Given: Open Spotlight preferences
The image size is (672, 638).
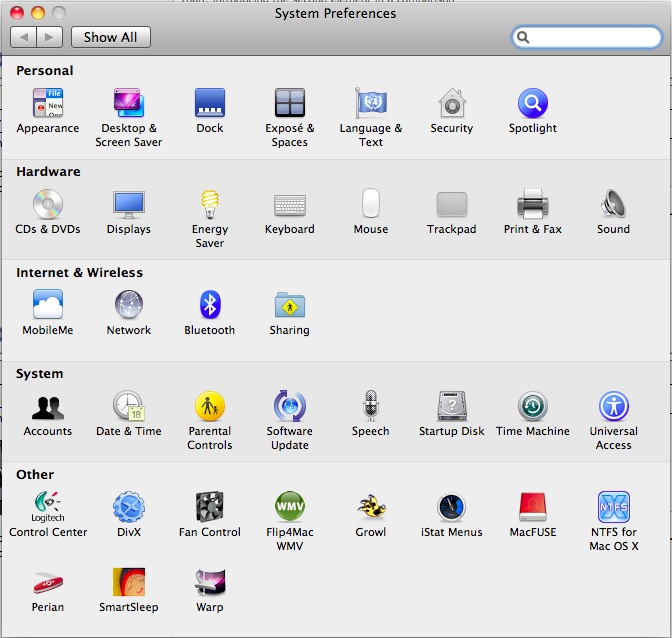Looking at the screenshot, I should [x=532, y=104].
